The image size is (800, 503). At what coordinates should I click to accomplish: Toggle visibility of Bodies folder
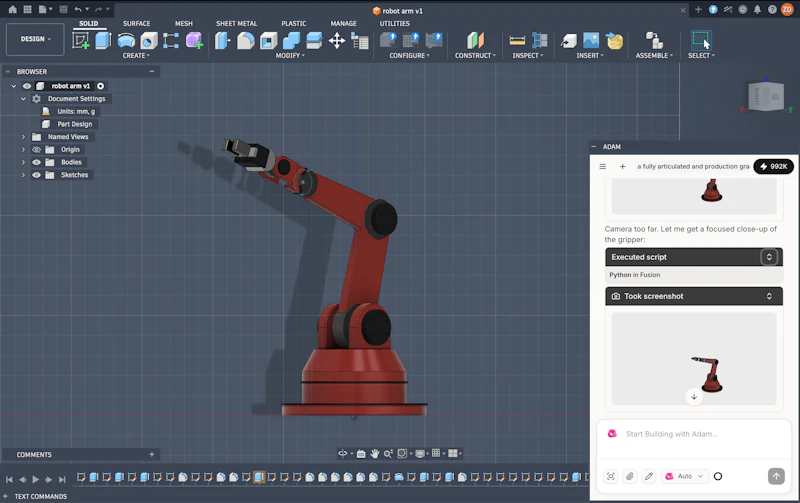[36, 162]
